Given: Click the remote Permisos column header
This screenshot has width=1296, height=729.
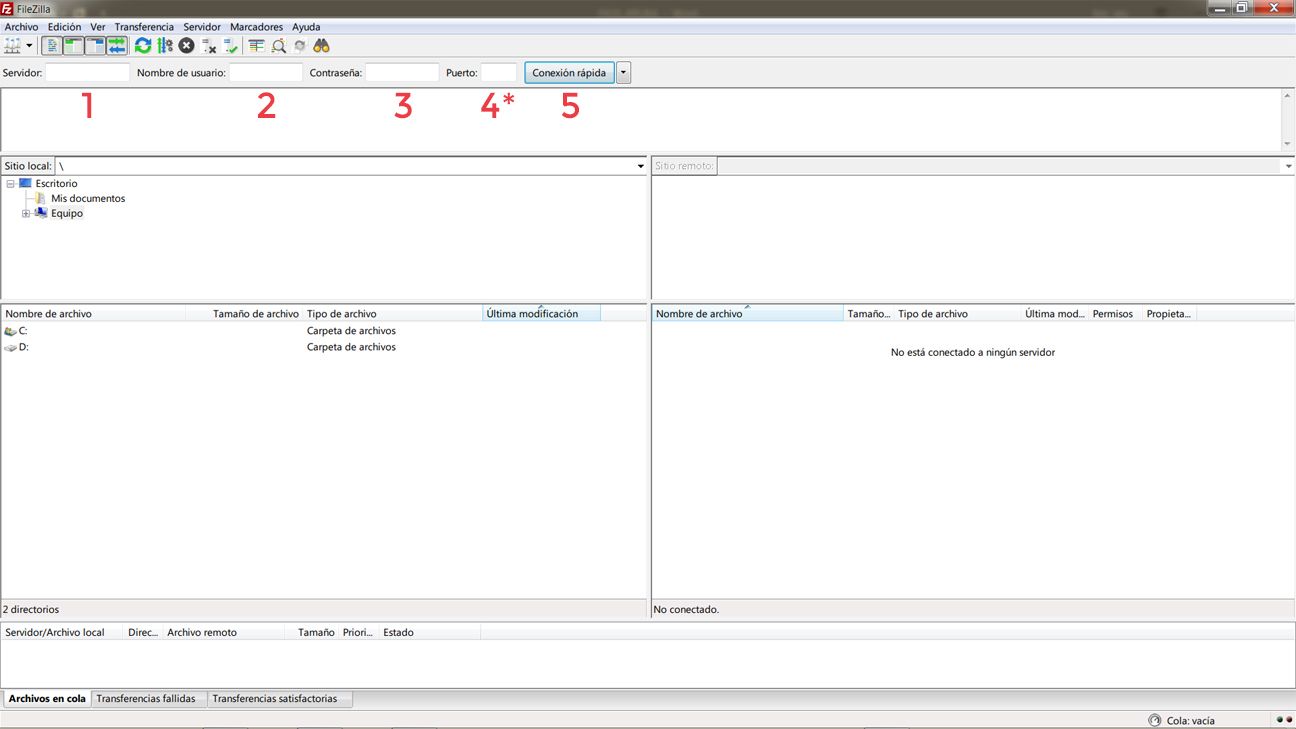Looking at the screenshot, I should (1116, 314).
